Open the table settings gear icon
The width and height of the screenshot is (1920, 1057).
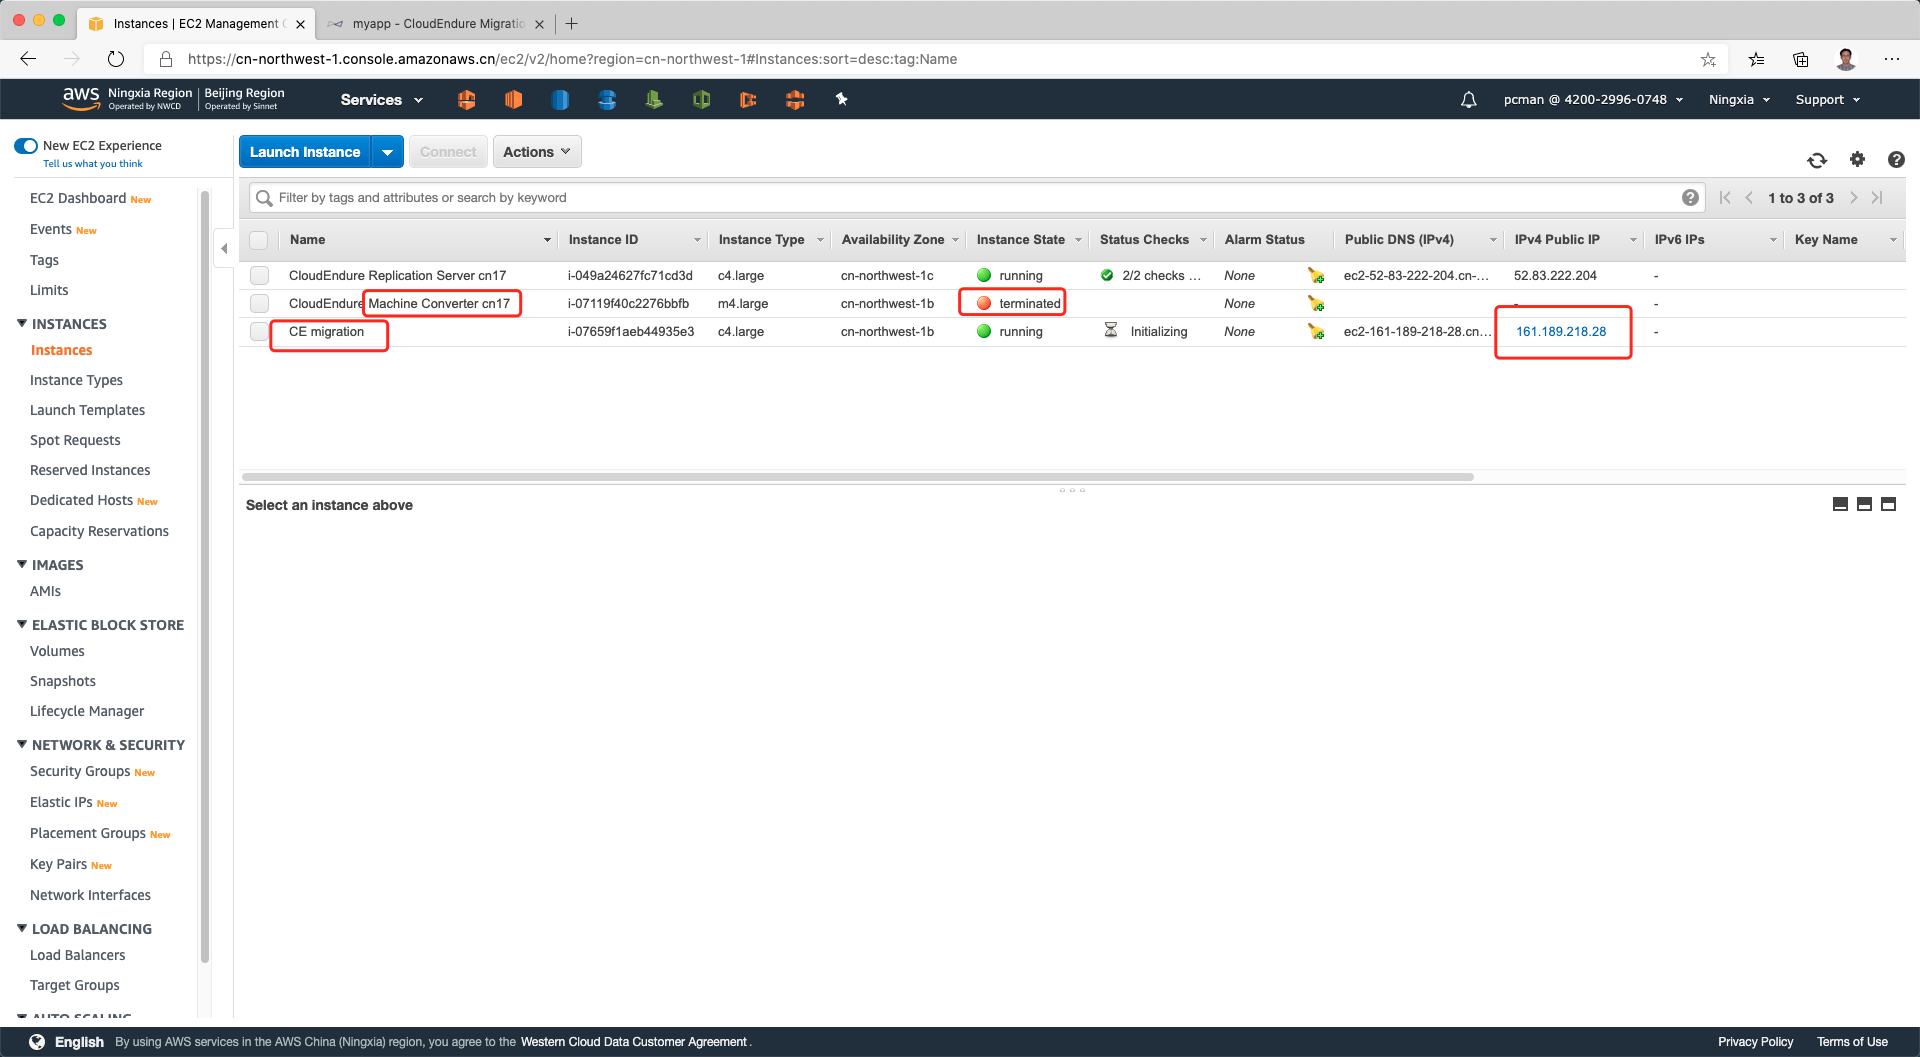(x=1857, y=160)
